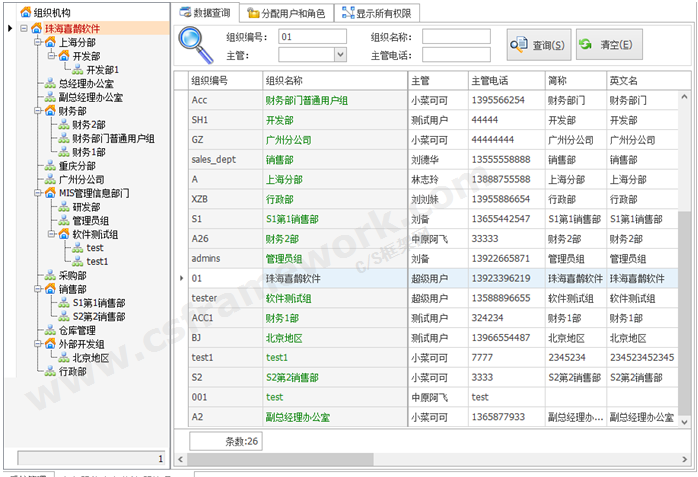Switch to the 数据查询 tab
The image size is (698, 477).
pos(205,13)
